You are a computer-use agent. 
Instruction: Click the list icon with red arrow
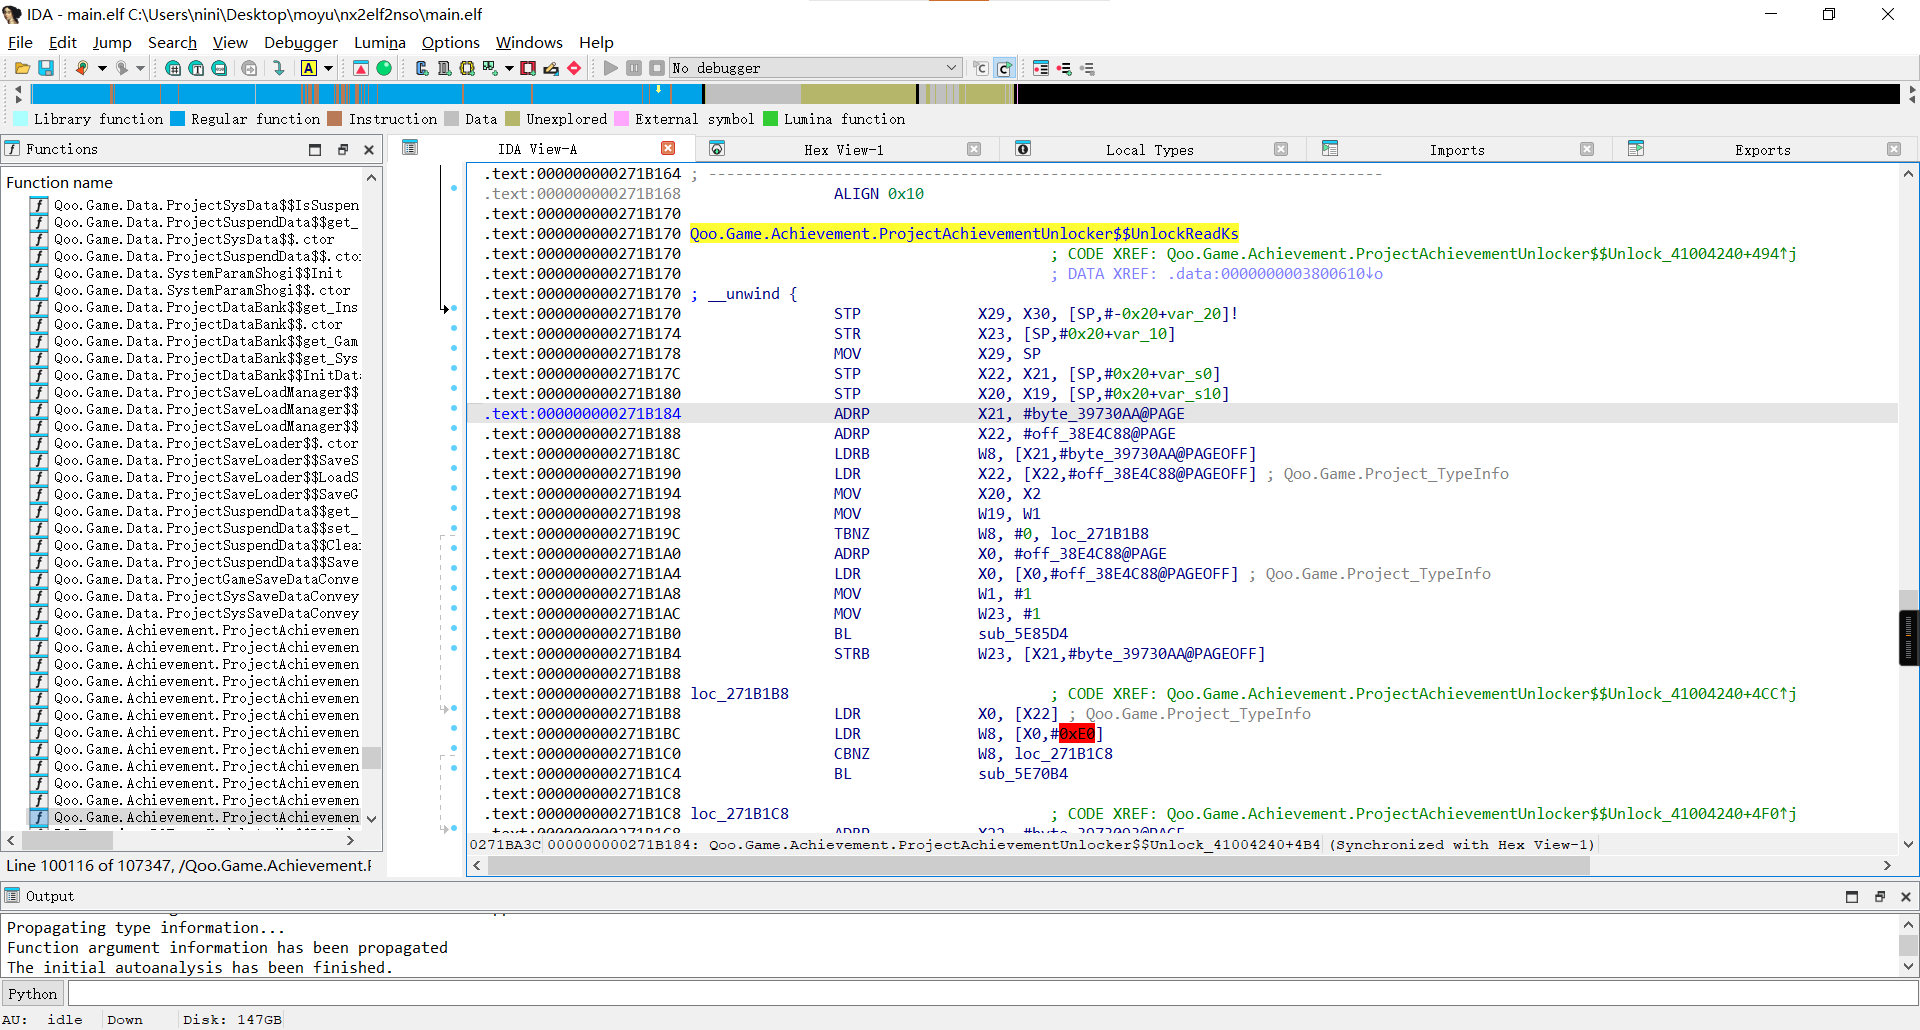[1064, 68]
